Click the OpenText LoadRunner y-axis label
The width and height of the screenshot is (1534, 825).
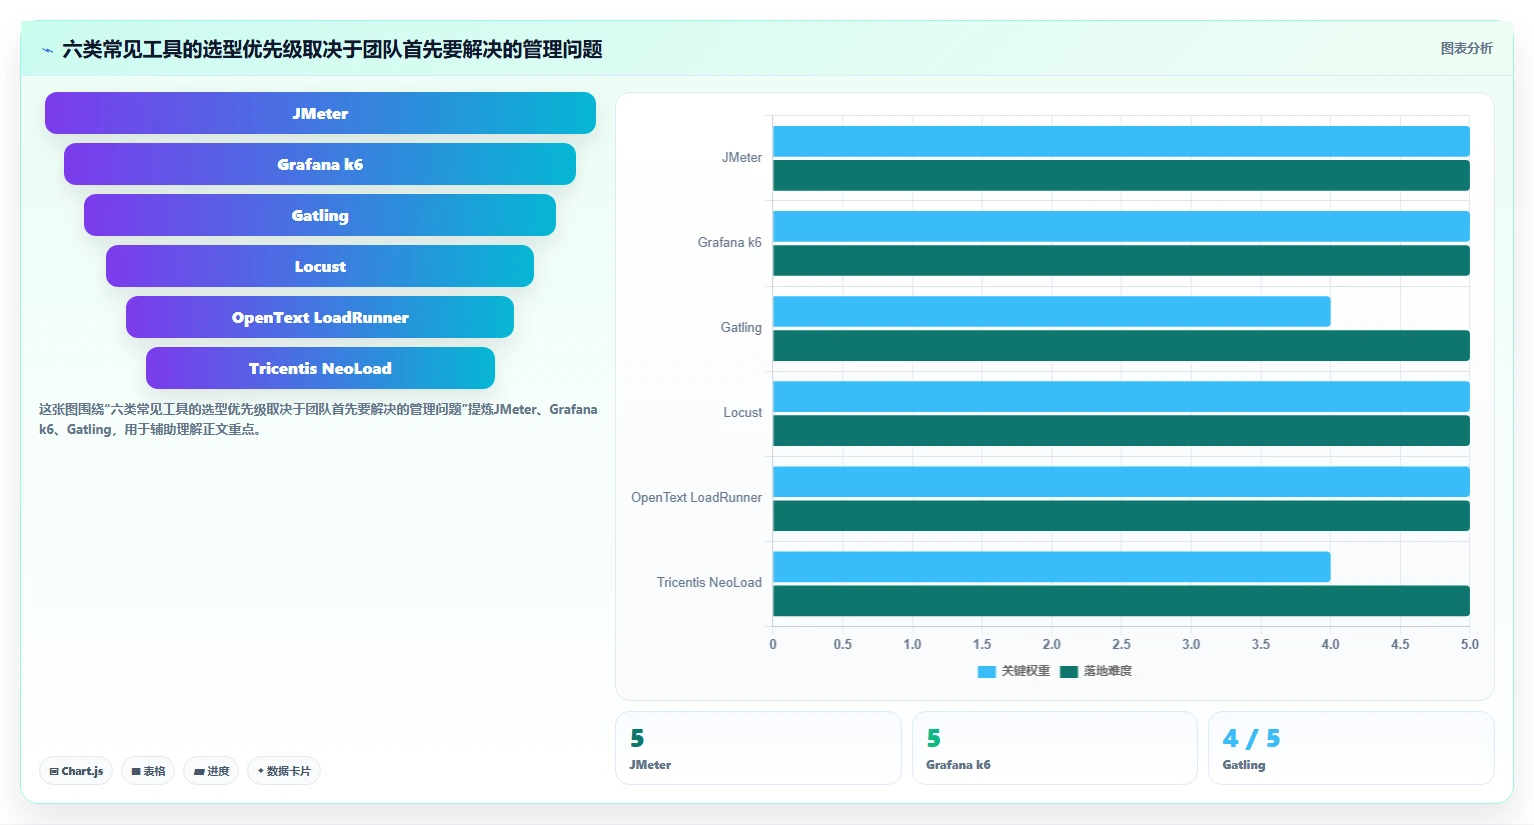tap(696, 497)
